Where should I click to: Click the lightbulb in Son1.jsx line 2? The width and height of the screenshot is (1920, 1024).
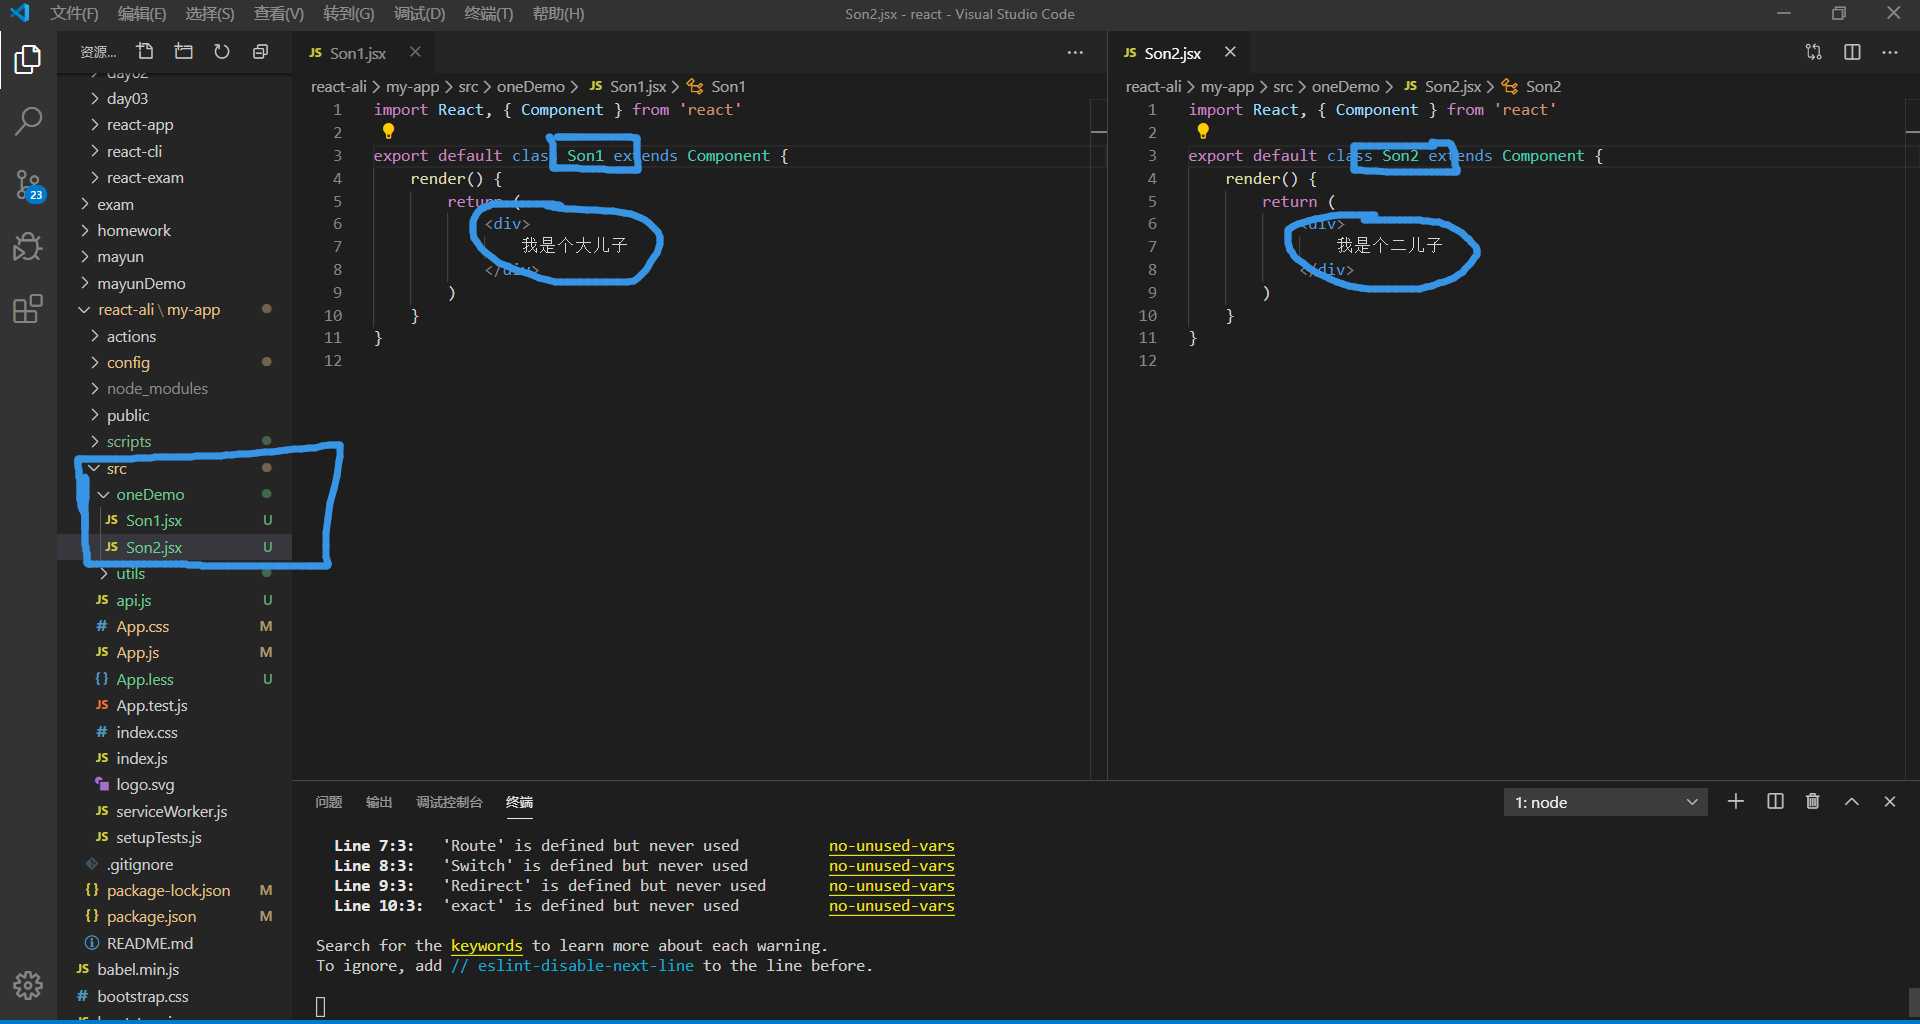(389, 131)
